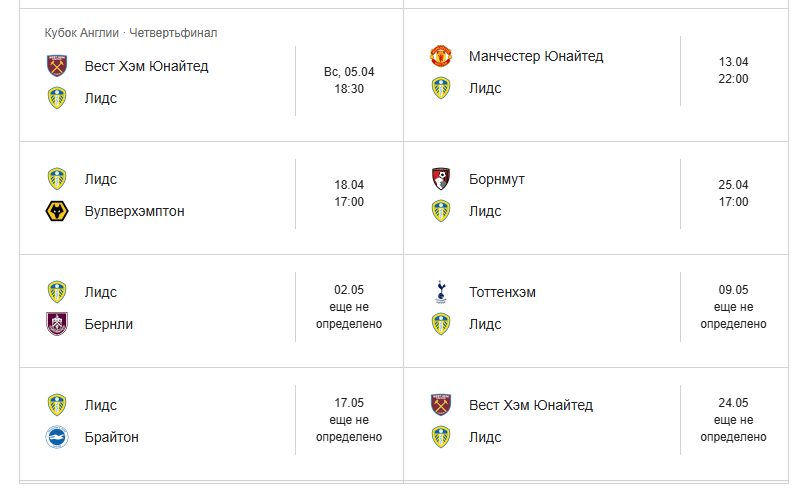Click the Wolverhampton wolf logo
The height and width of the screenshot is (488, 799).
[57, 211]
